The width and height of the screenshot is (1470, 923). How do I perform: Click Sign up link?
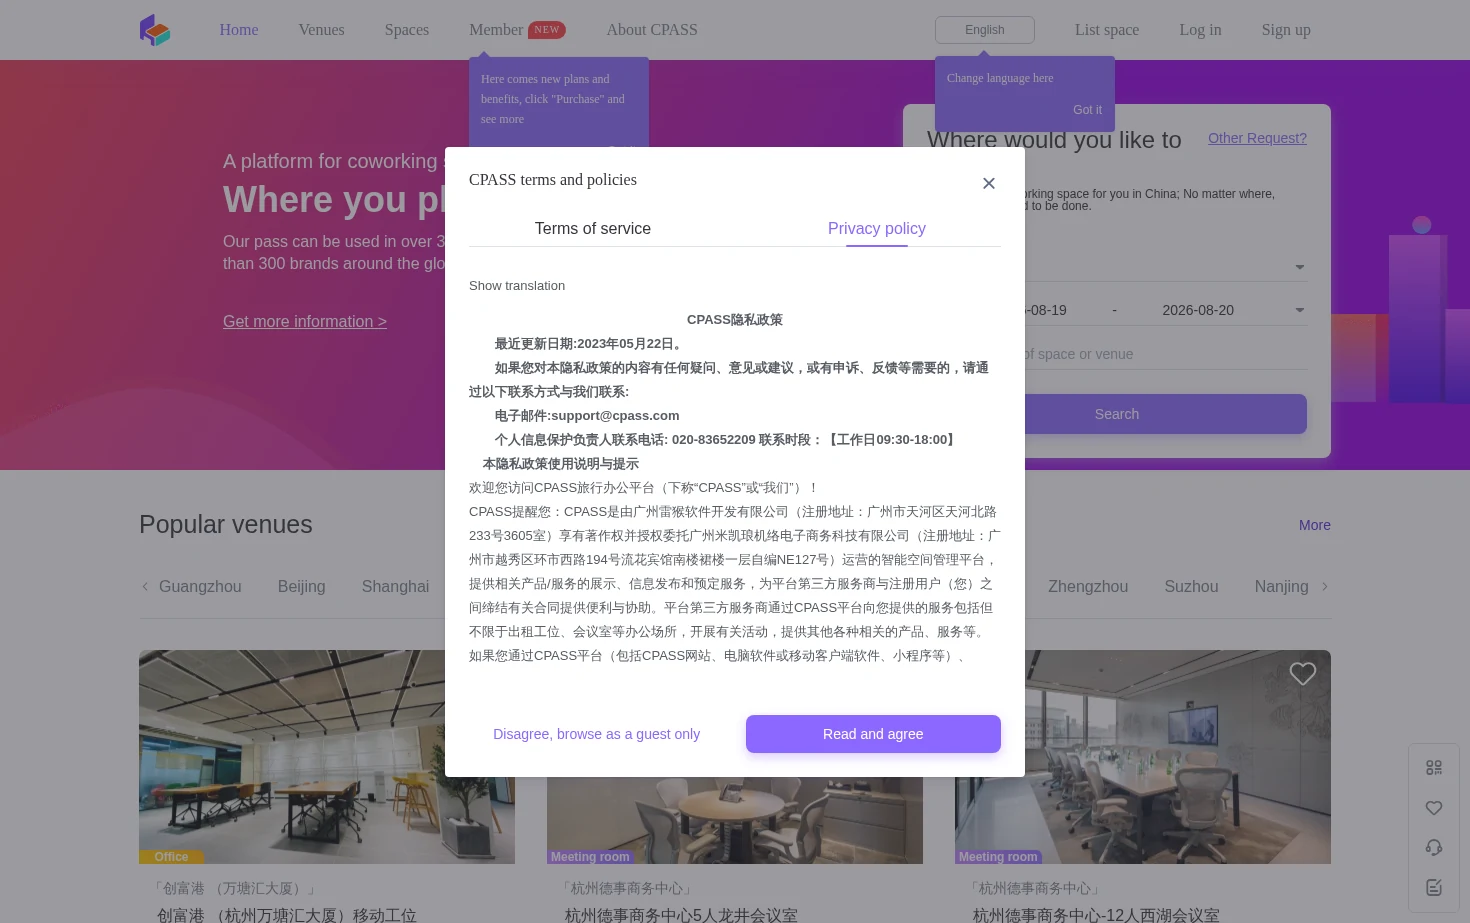[1286, 30]
